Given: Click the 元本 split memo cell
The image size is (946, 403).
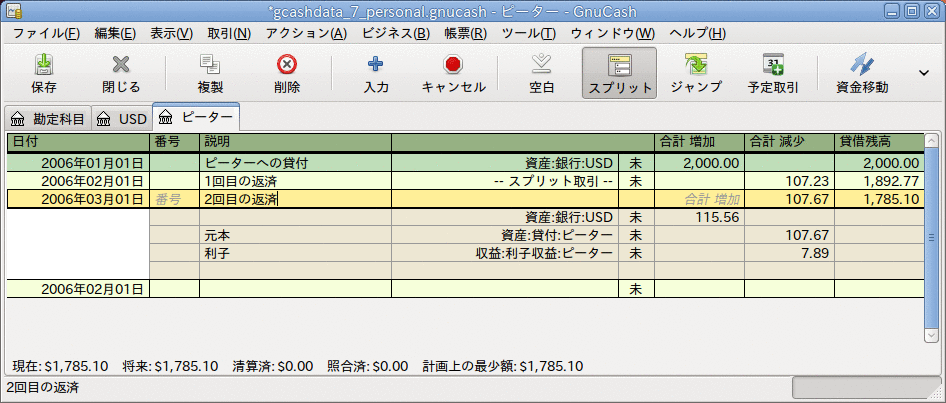Looking at the screenshot, I should click(295, 235).
